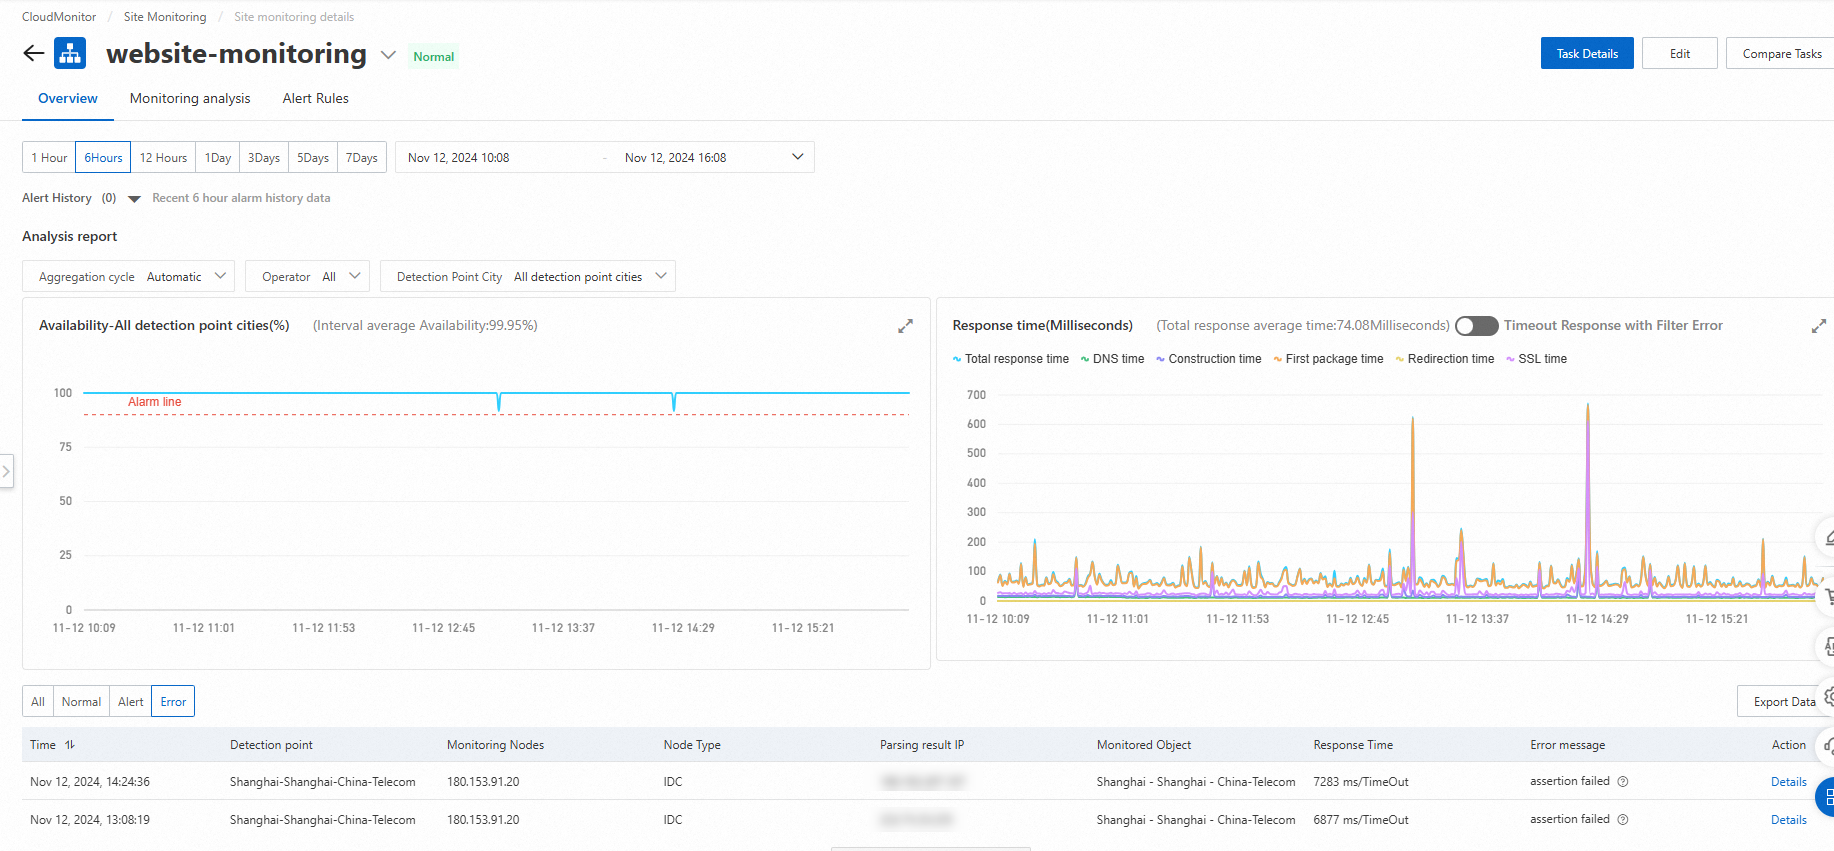The width and height of the screenshot is (1834, 851).
Task: Open the Aggregation cycle dropdown
Action: (x=128, y=277)
